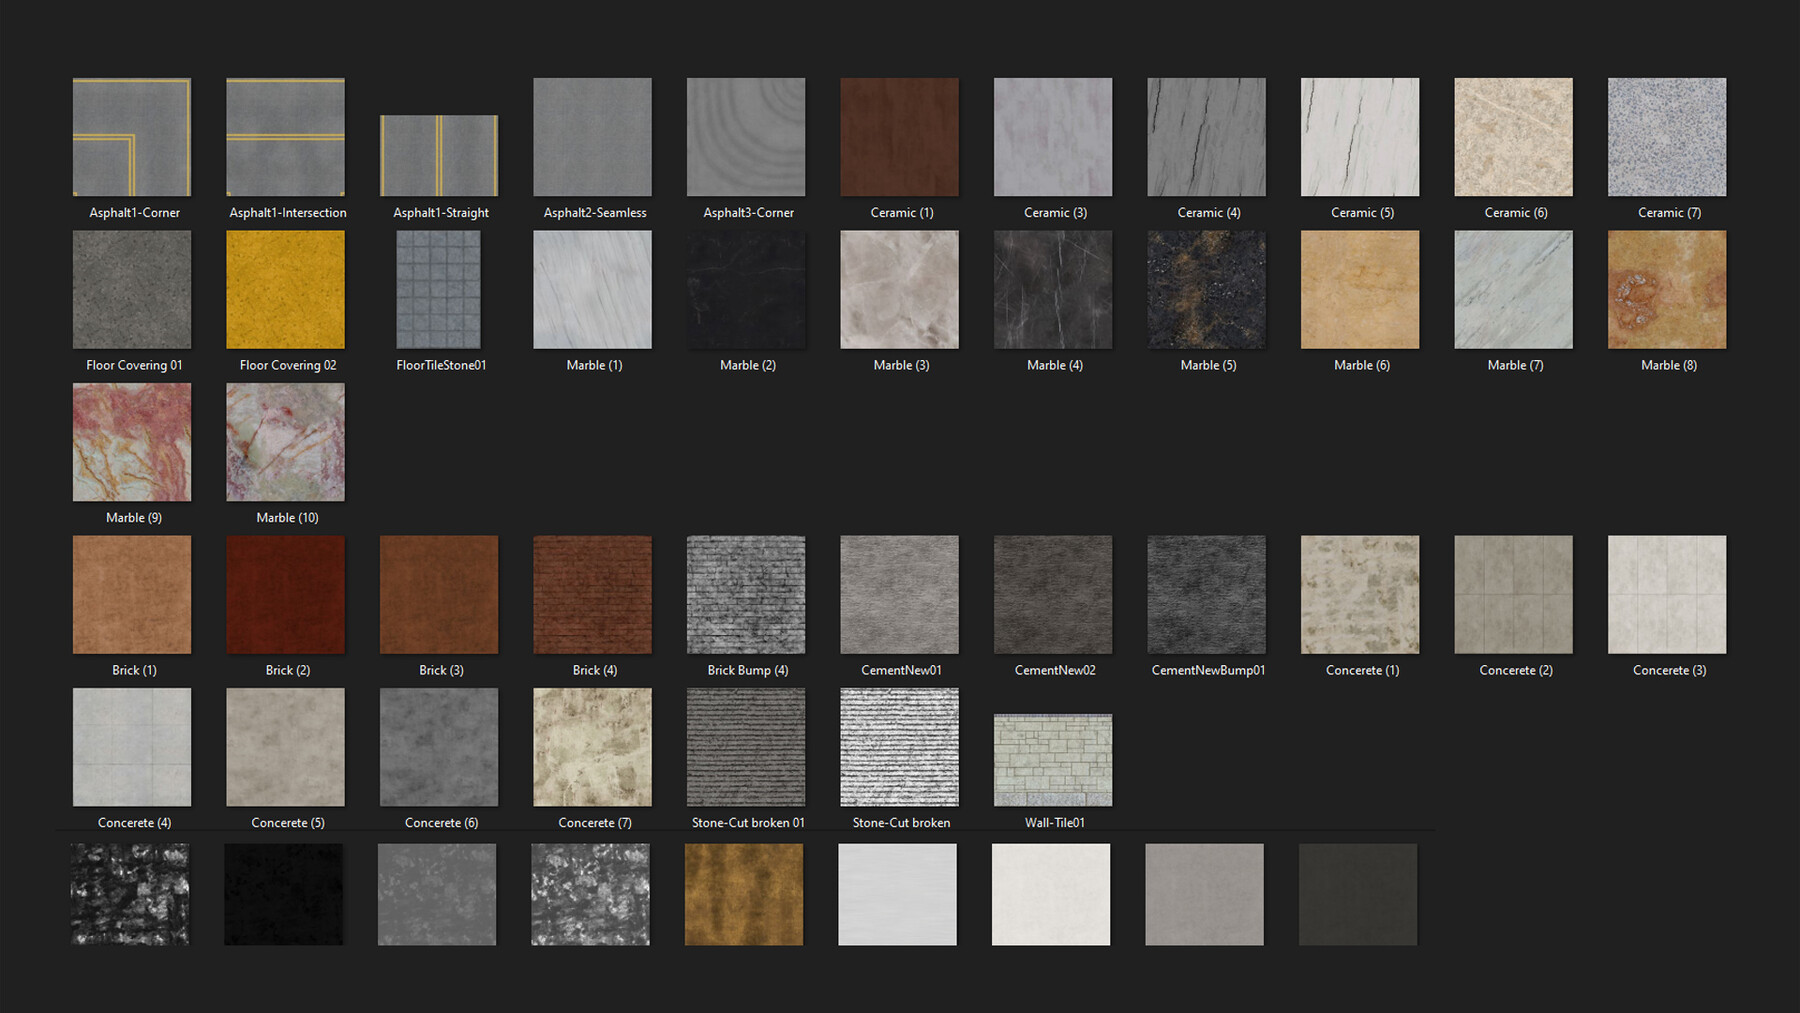Click the 'Brick Bump (4)' caption text
This screenshot has height=1013, width=1800.
tap(748, 670)
